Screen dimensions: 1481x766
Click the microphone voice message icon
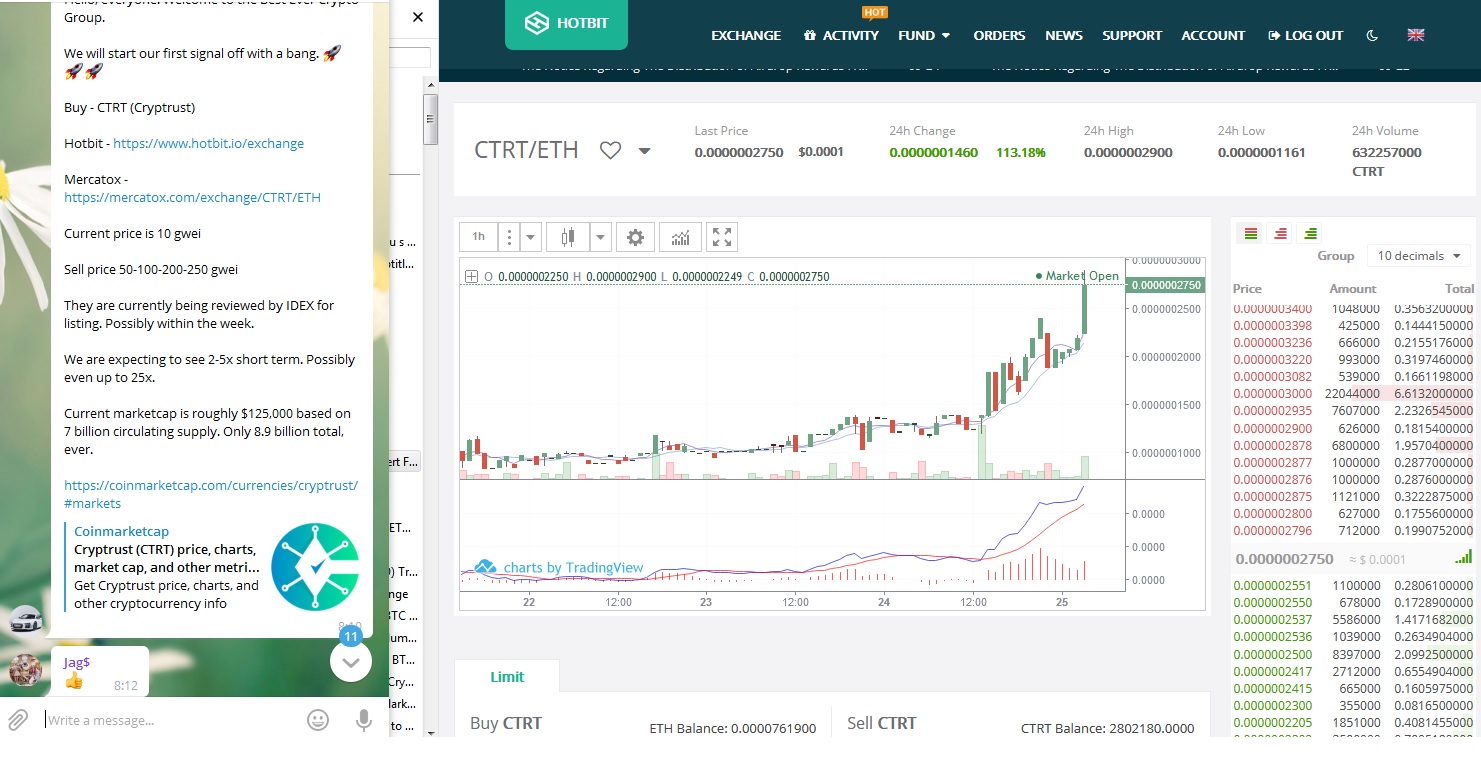pyautogui.click(x=364, y=720)
